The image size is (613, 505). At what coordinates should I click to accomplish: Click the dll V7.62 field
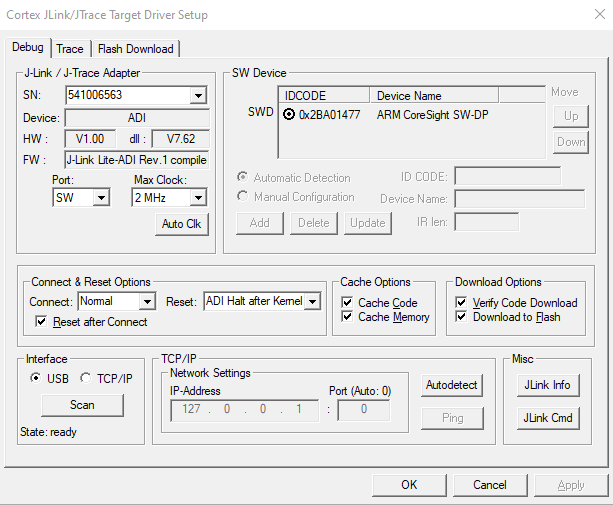coord(181,139)
